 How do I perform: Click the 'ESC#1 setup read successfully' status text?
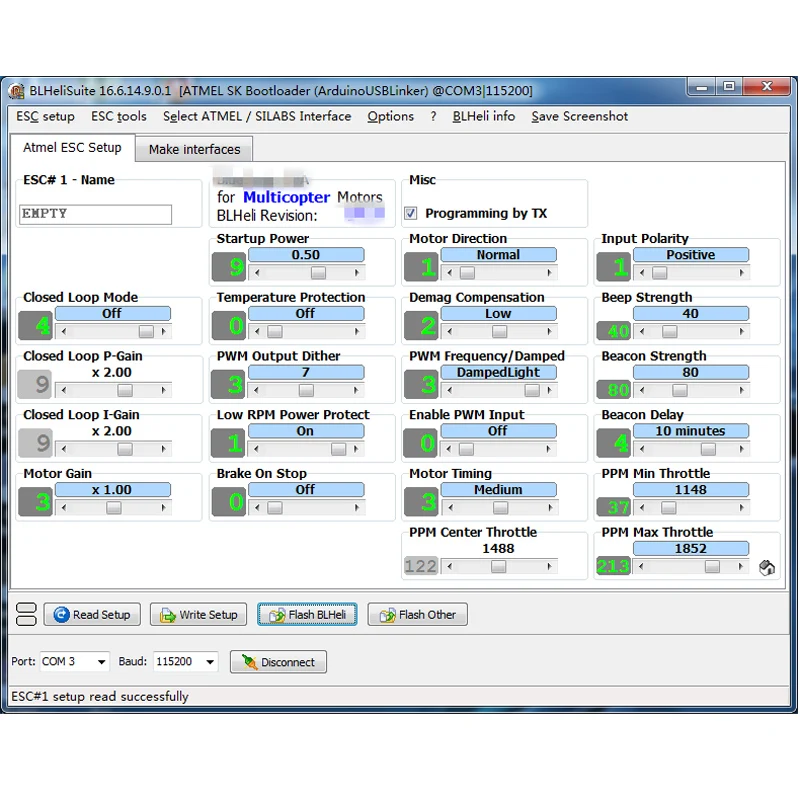coord(100,696)
